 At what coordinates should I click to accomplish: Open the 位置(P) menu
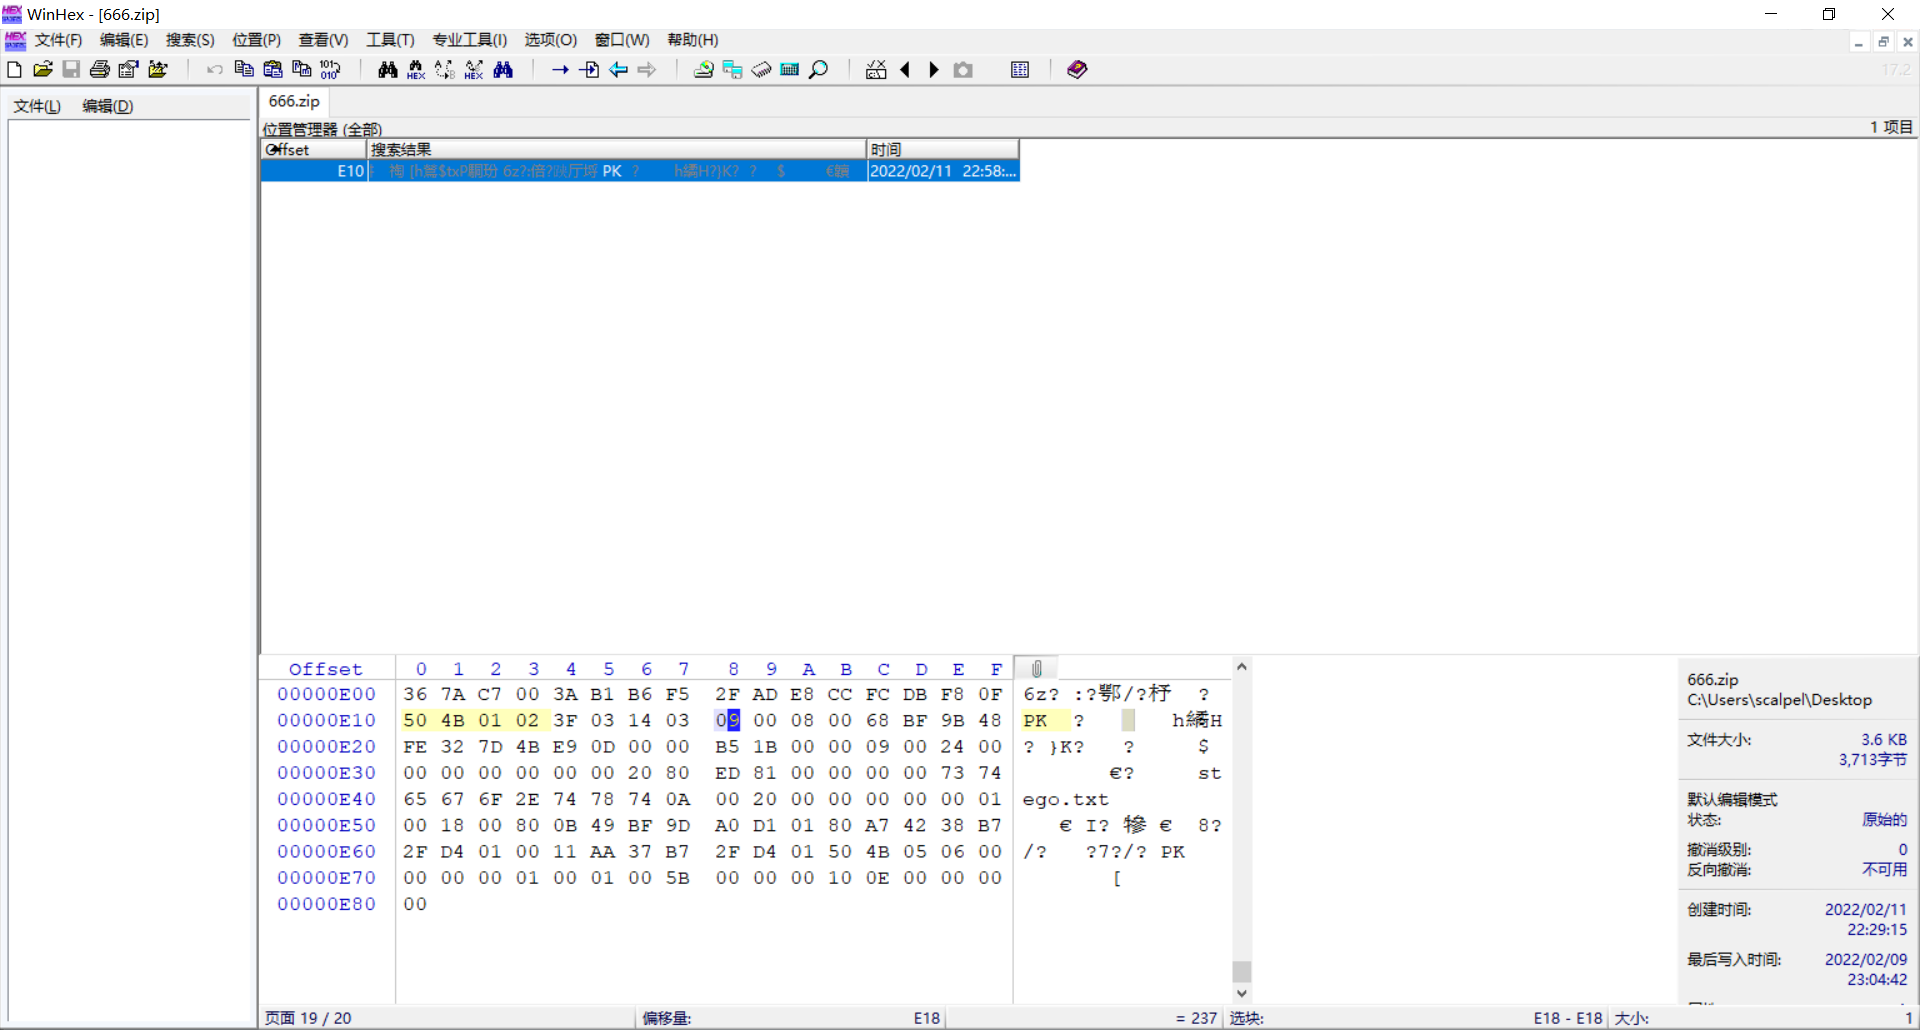(x=257, y=40)
